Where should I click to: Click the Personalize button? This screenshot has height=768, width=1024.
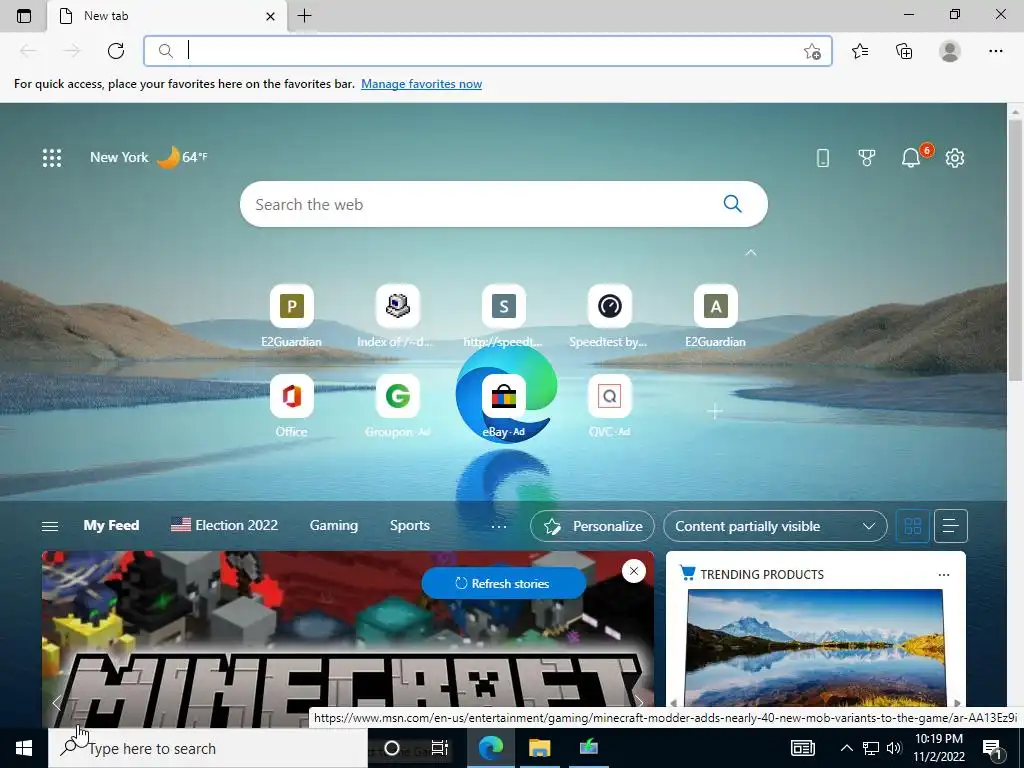pos(592,526)
